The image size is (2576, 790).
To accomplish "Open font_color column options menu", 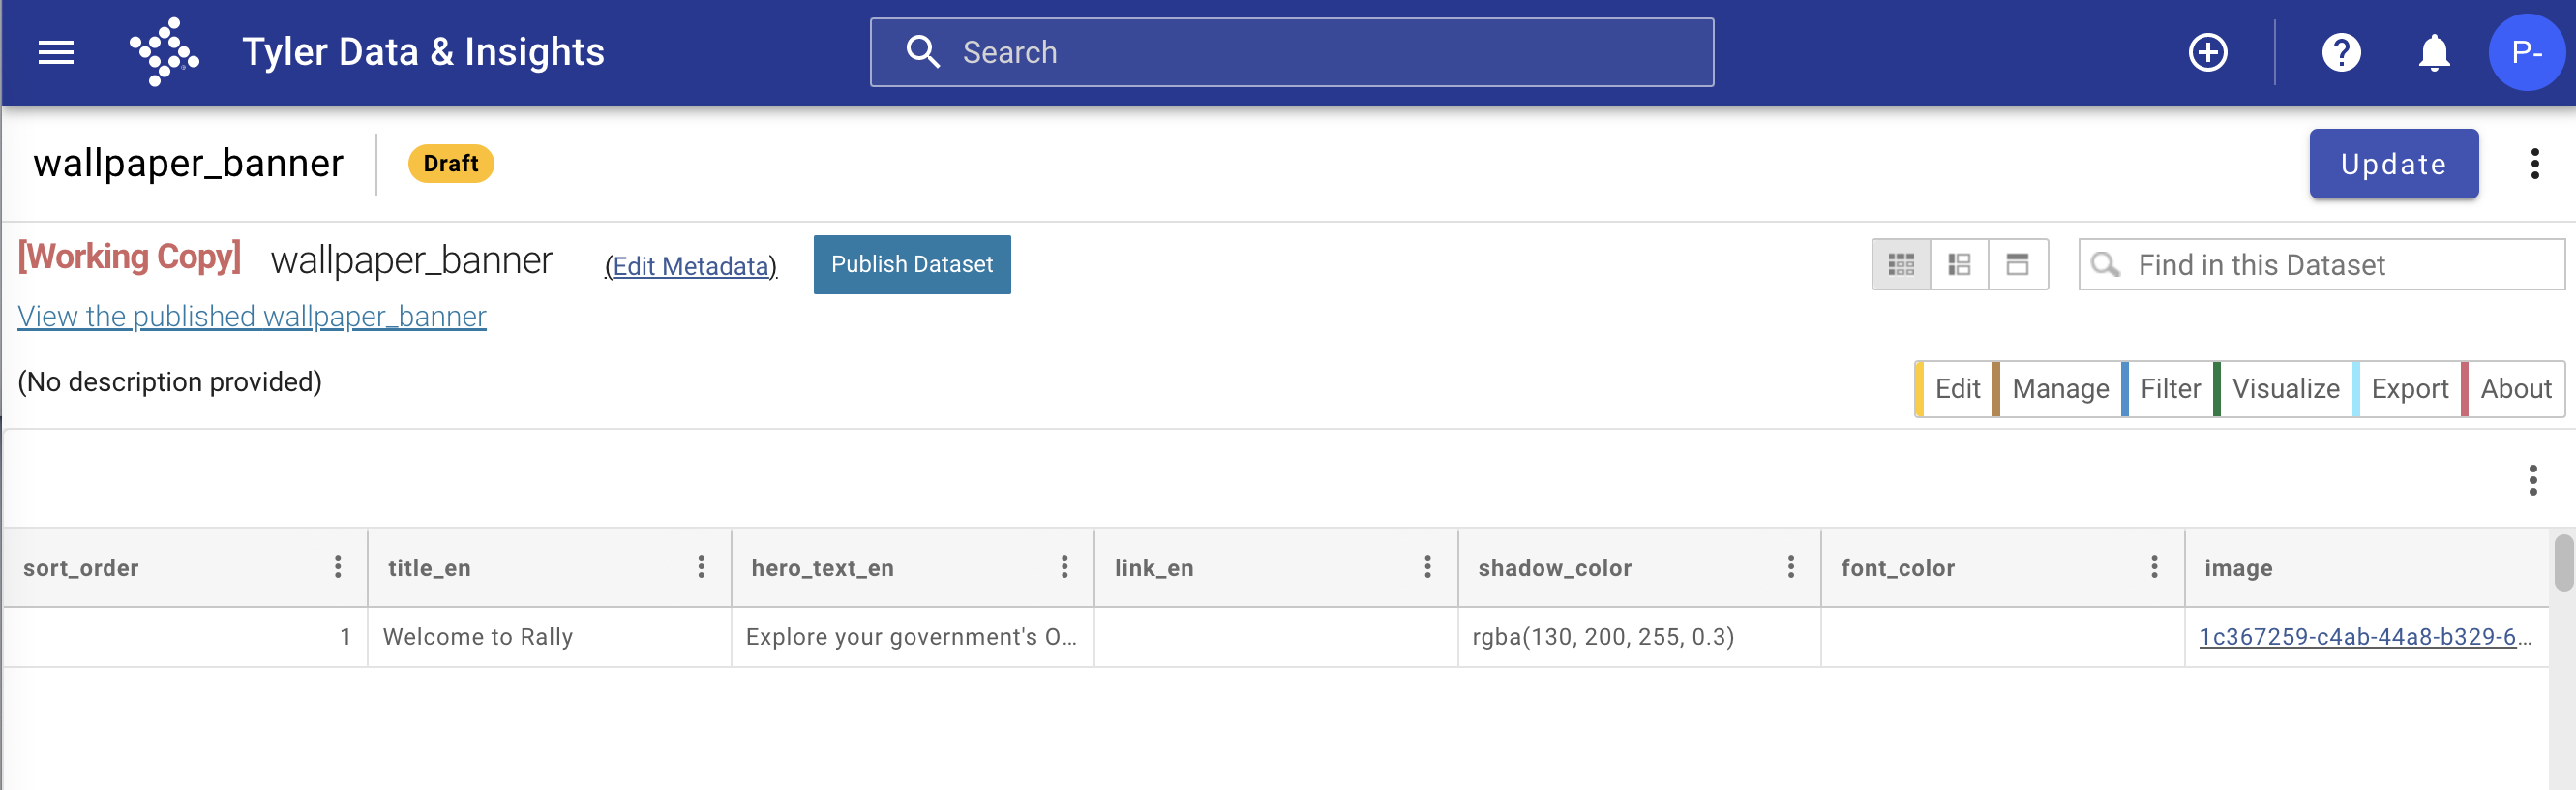I will 2153,567.
